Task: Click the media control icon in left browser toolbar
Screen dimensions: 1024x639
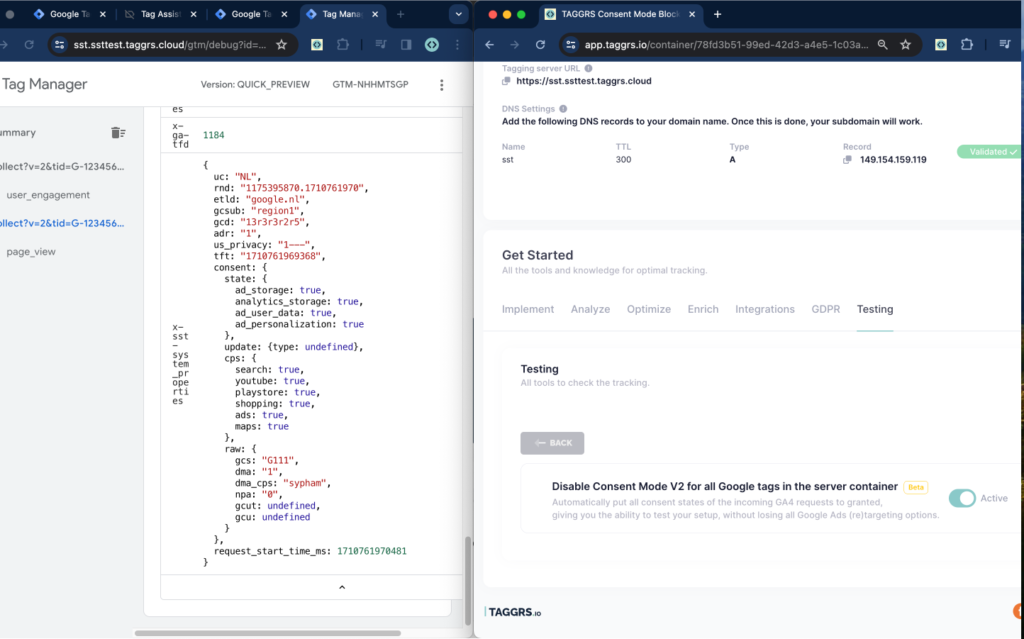Action: 381,44
